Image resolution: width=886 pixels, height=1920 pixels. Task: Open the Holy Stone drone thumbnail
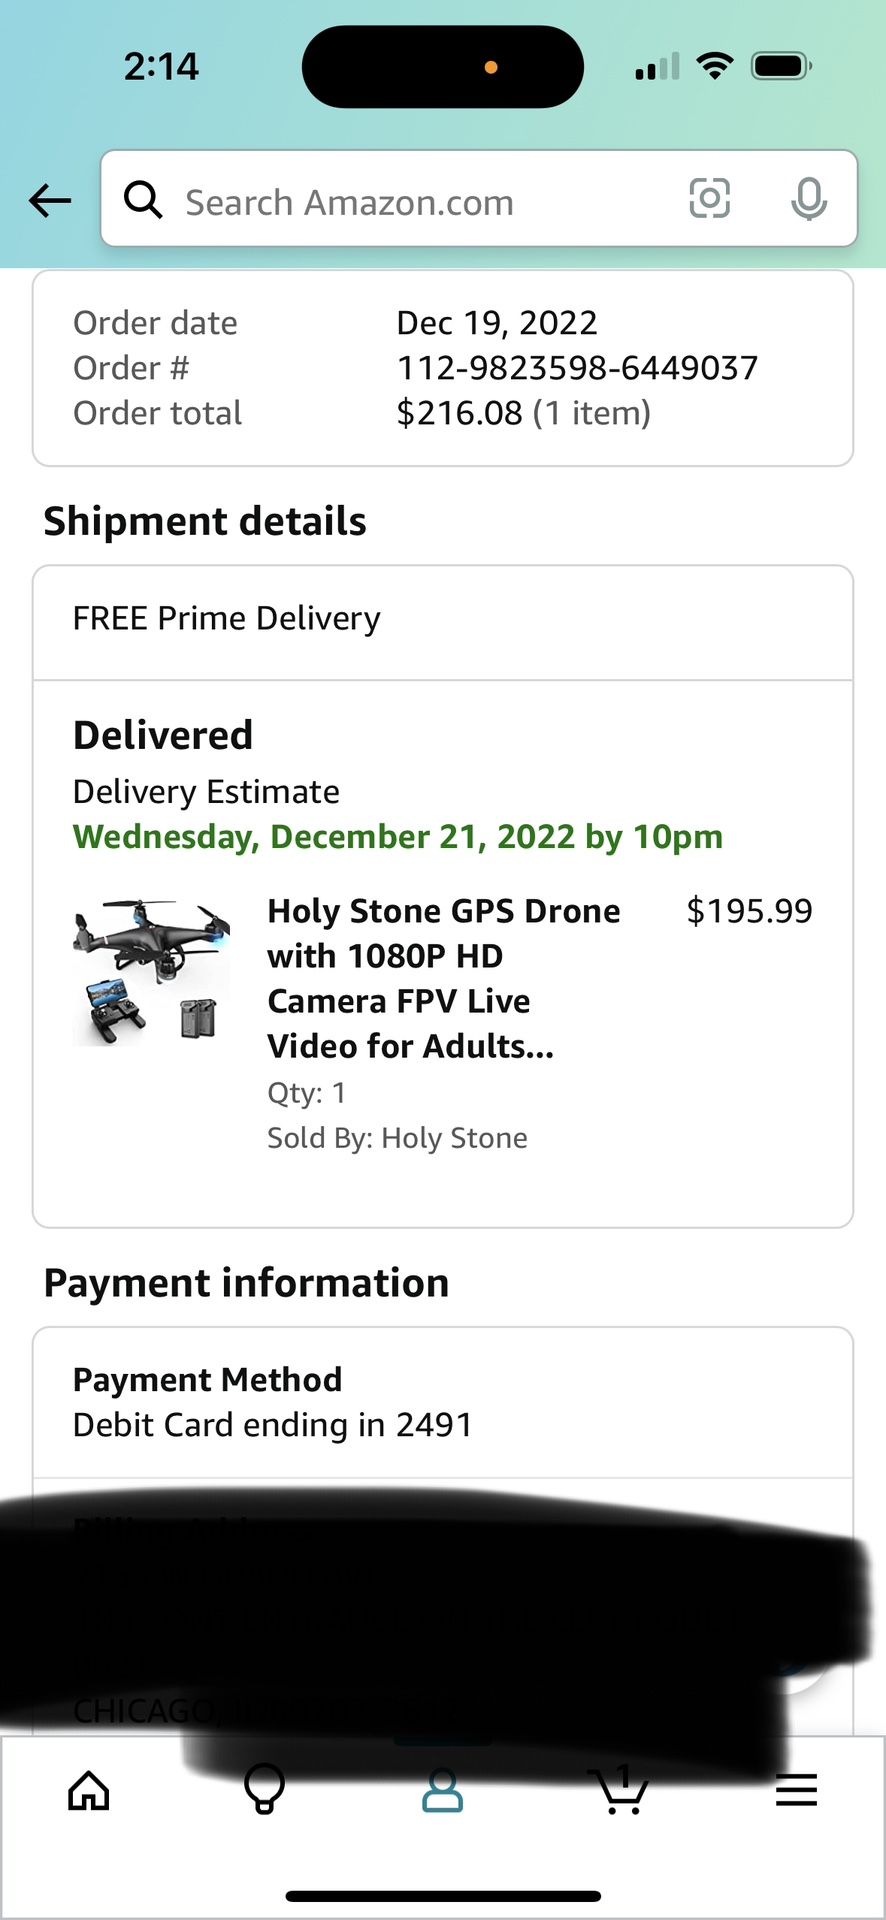click(x=152, y=972)
